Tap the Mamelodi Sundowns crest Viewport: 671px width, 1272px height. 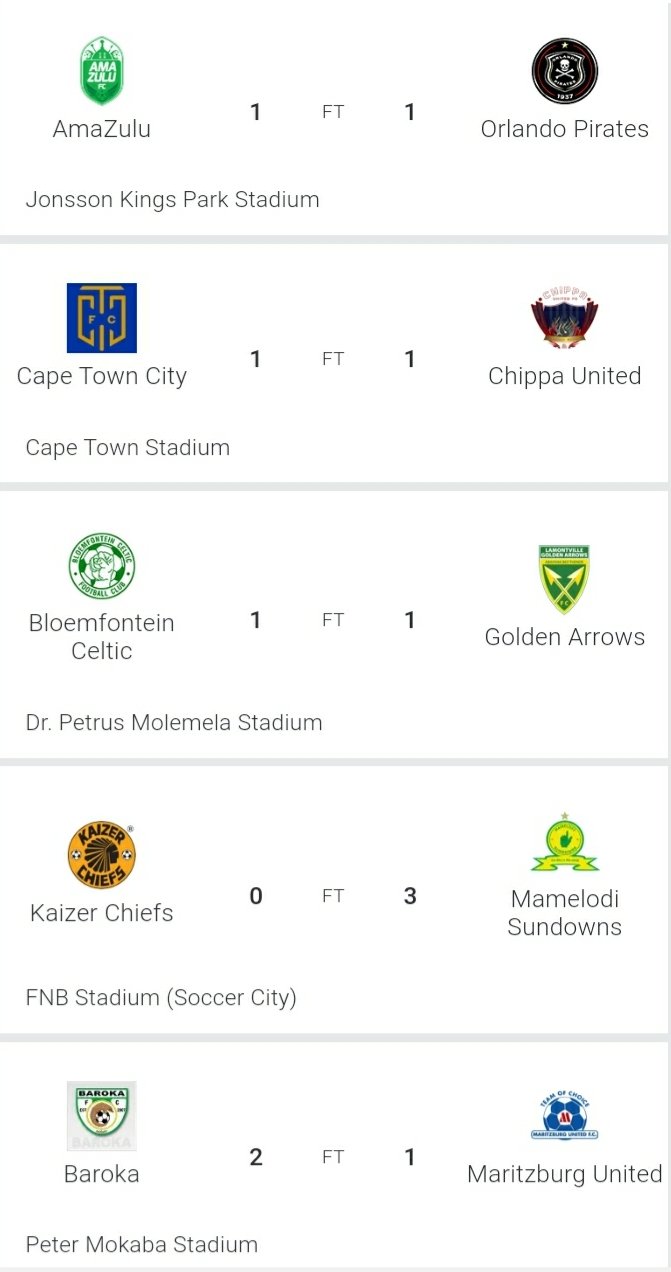[x=564, y=842]
